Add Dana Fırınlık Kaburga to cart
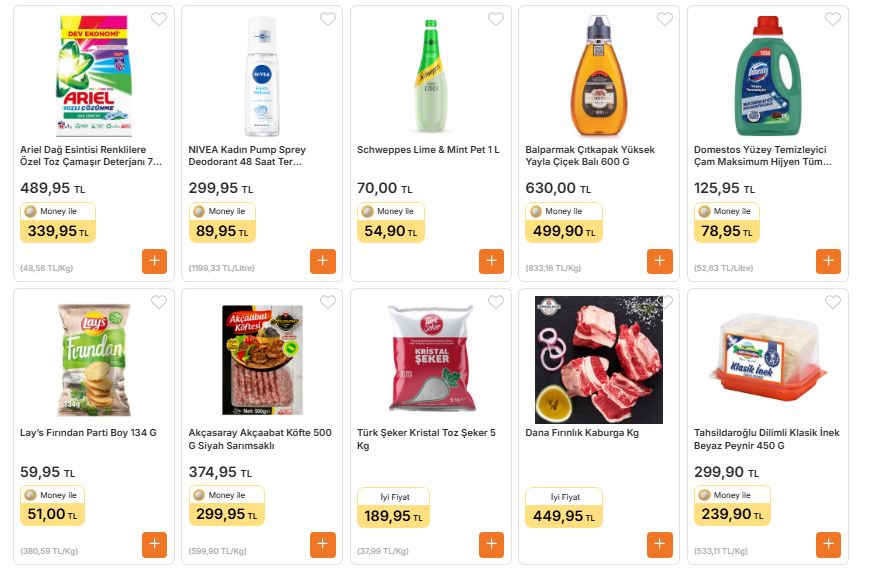This screenshot has height=571, width=869. coord(660,545)
